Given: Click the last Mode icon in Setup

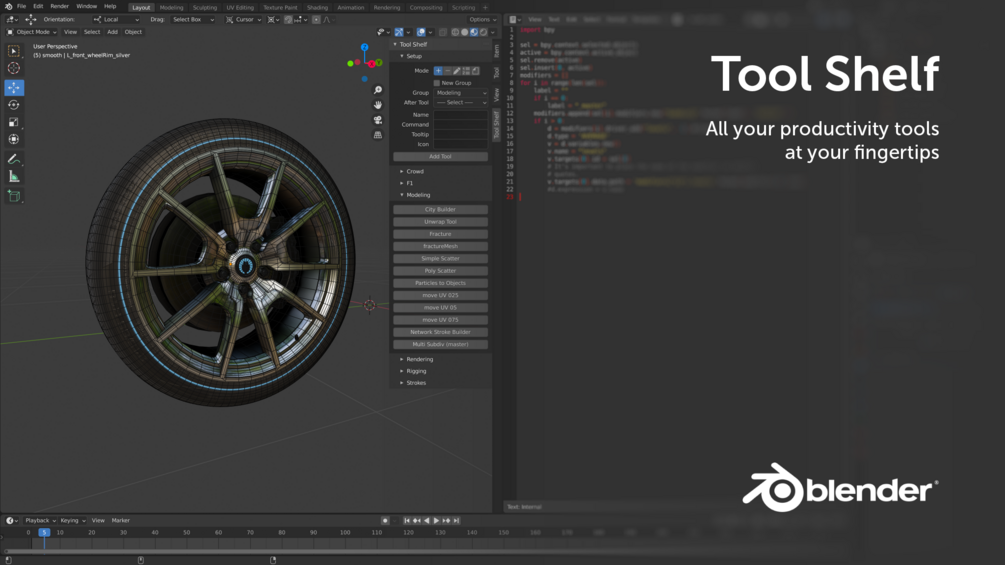Looking at the screenshot, I should tap(475, 70).
